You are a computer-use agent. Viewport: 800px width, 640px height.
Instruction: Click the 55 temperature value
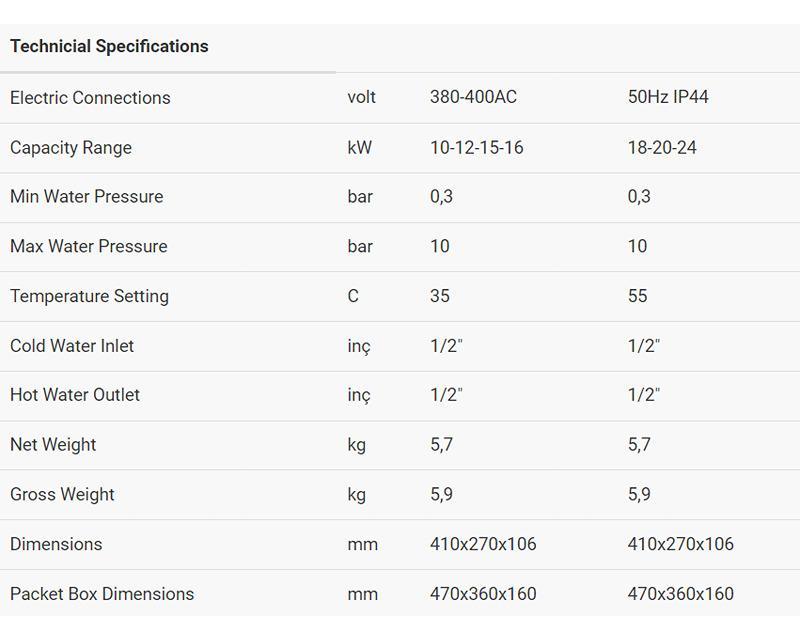[637, 296]
